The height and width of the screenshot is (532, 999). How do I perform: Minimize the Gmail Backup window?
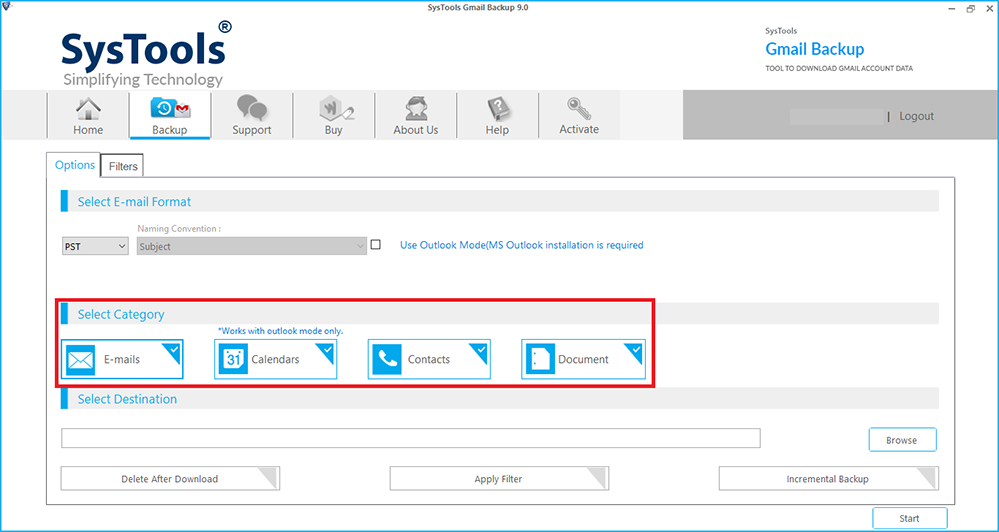tap(951, 8)
